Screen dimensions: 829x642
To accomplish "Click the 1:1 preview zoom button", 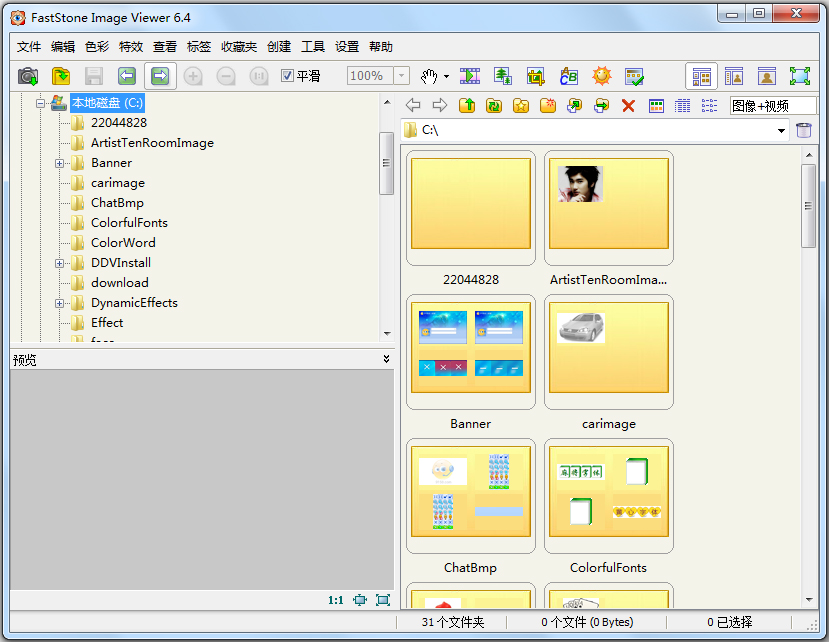I will (x=336, y=600).
